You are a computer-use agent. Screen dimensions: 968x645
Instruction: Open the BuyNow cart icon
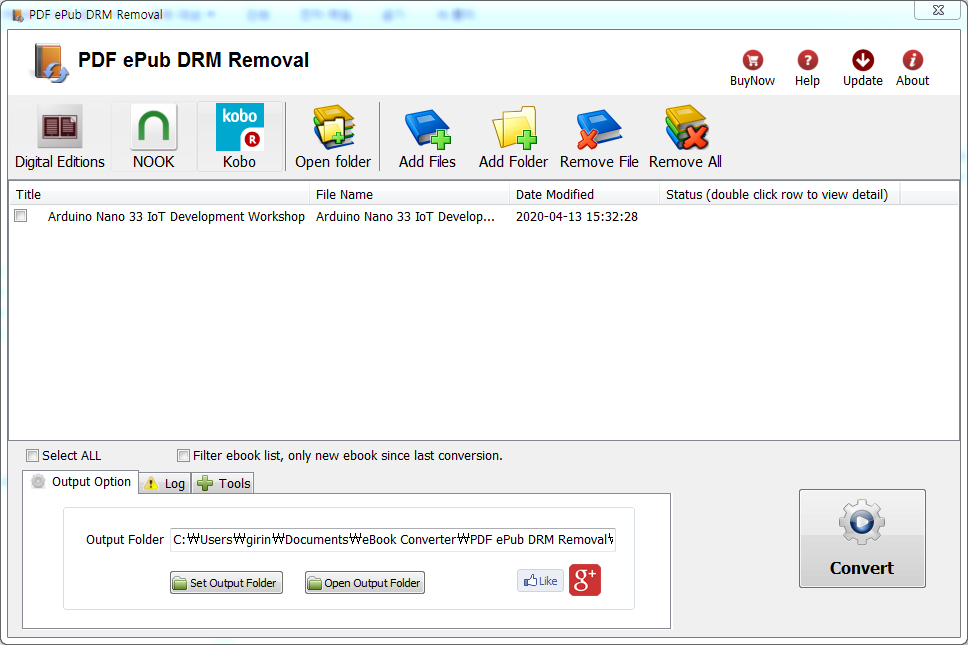[x=753, y=68]
